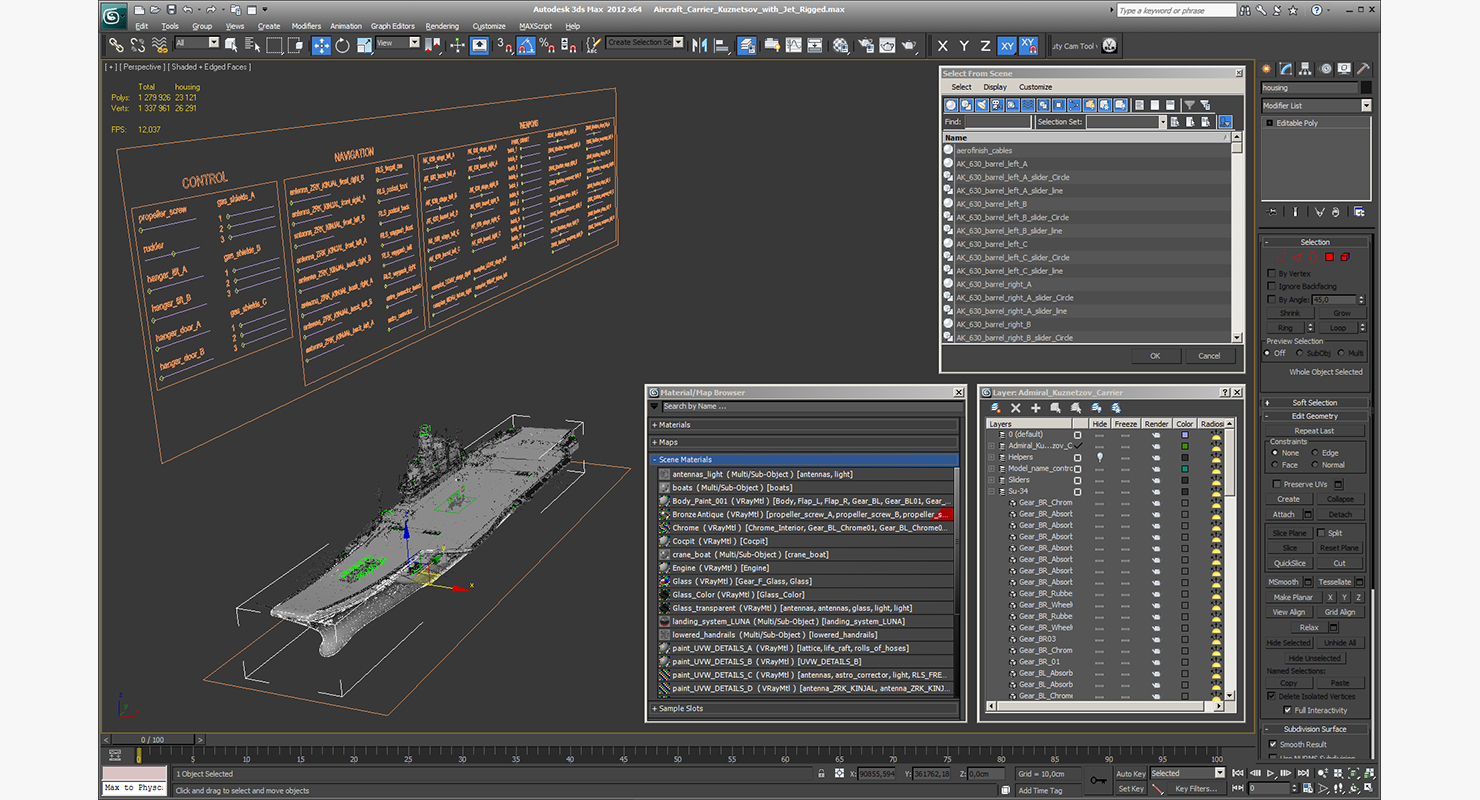1480x800 pixels.
Task: Expand the Sample Slots group
Action: pos(805,708)
